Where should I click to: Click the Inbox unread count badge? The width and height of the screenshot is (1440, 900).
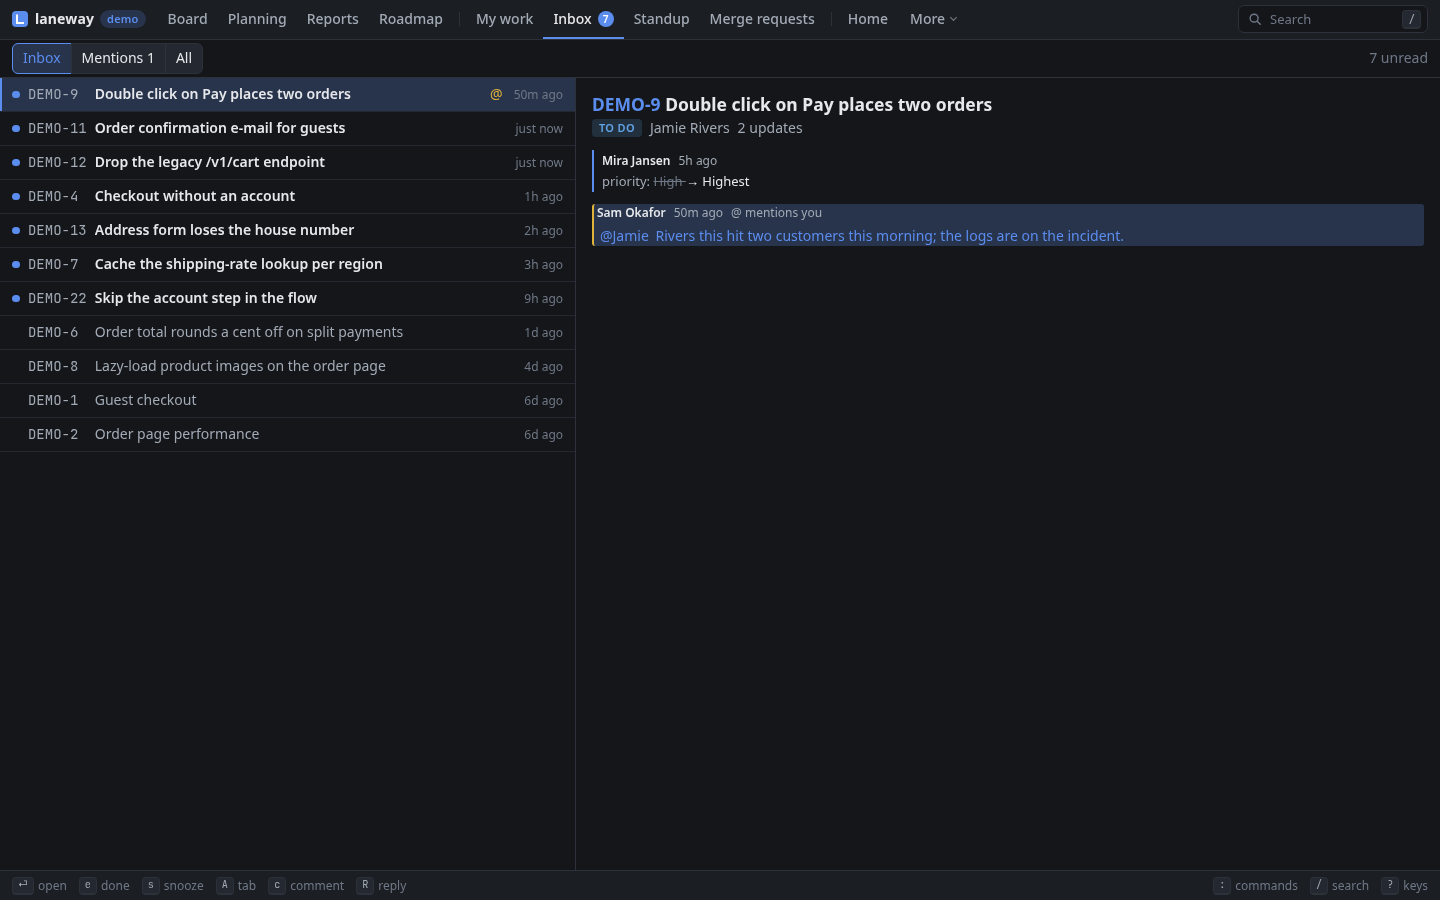pyautogui.click(x=606, y=19)
